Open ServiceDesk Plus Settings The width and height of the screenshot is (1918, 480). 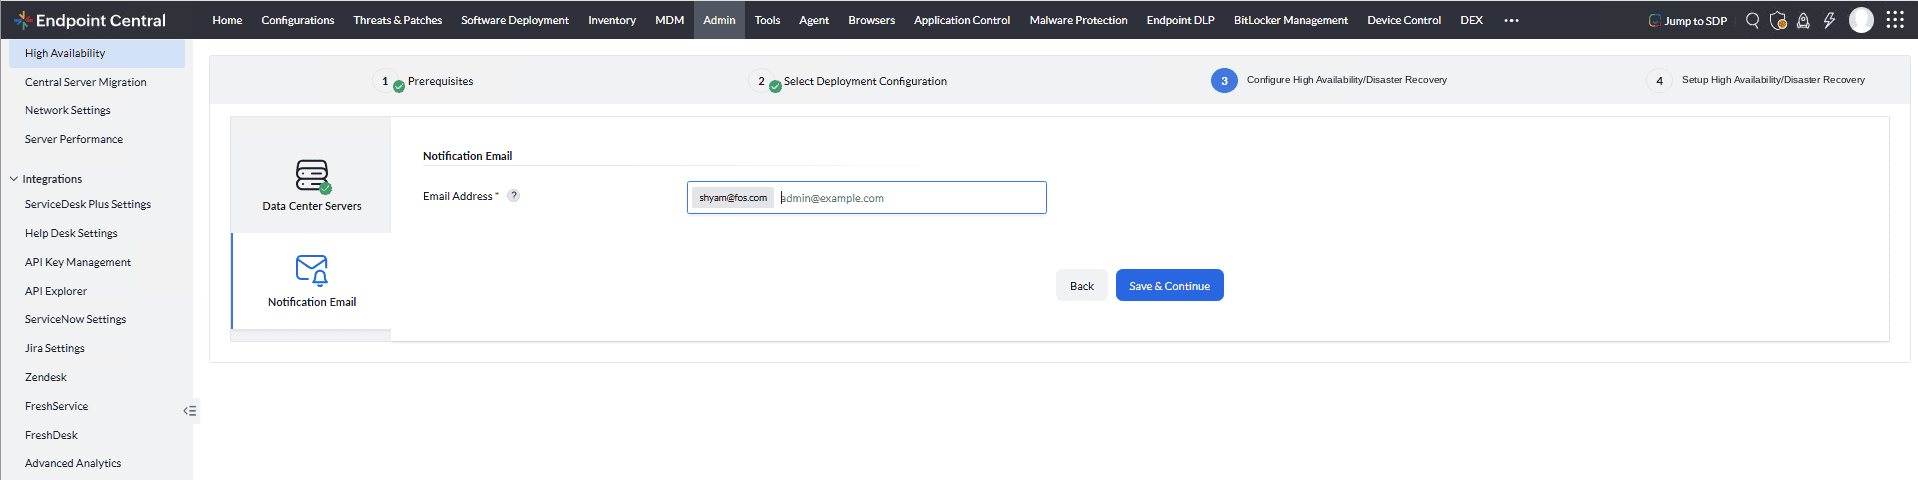(88, 204)
